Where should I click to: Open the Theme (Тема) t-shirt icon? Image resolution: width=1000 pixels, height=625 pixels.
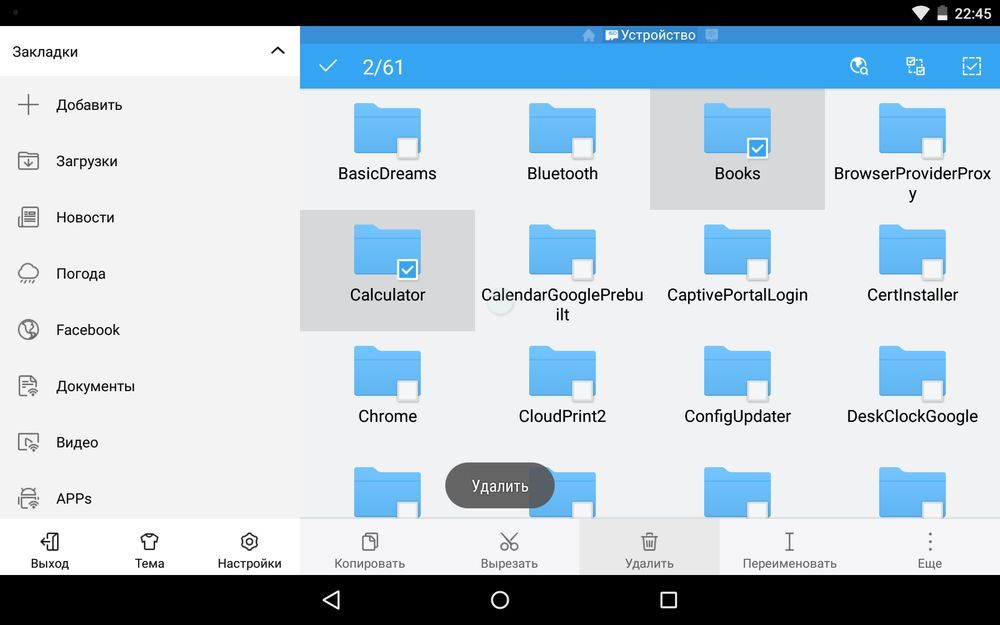149,542
